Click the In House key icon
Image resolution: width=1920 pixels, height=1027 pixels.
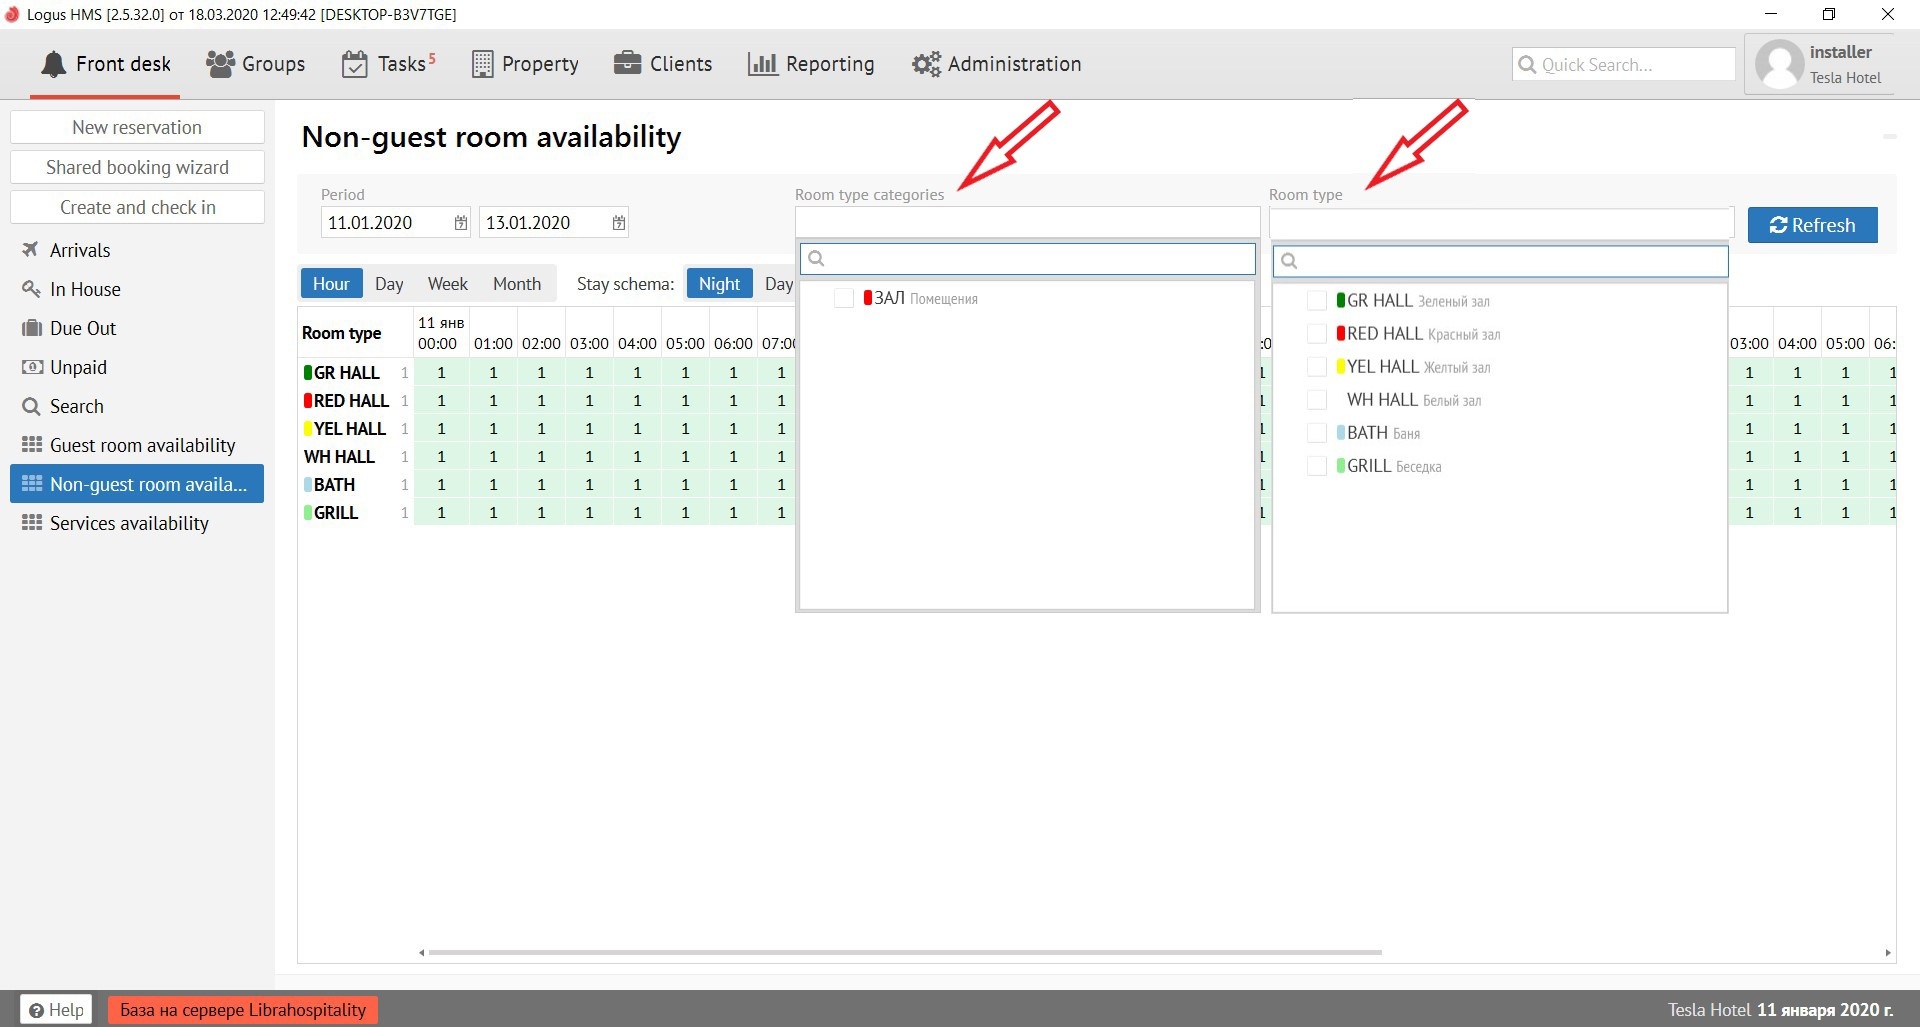(31, 288)
